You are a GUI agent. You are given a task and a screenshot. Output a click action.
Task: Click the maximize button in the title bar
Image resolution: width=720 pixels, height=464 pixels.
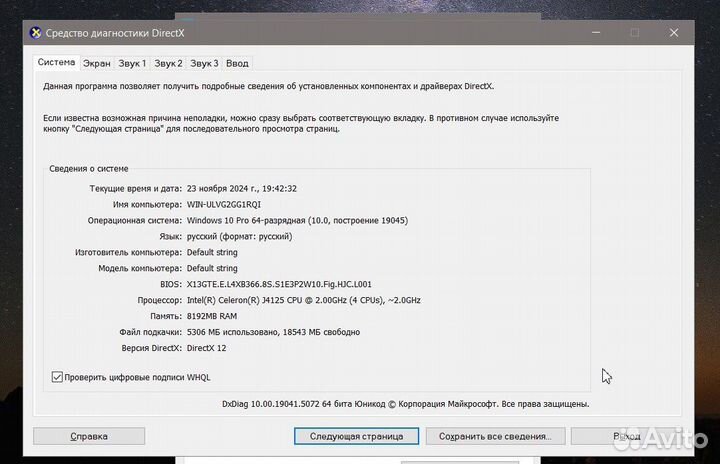635,33
